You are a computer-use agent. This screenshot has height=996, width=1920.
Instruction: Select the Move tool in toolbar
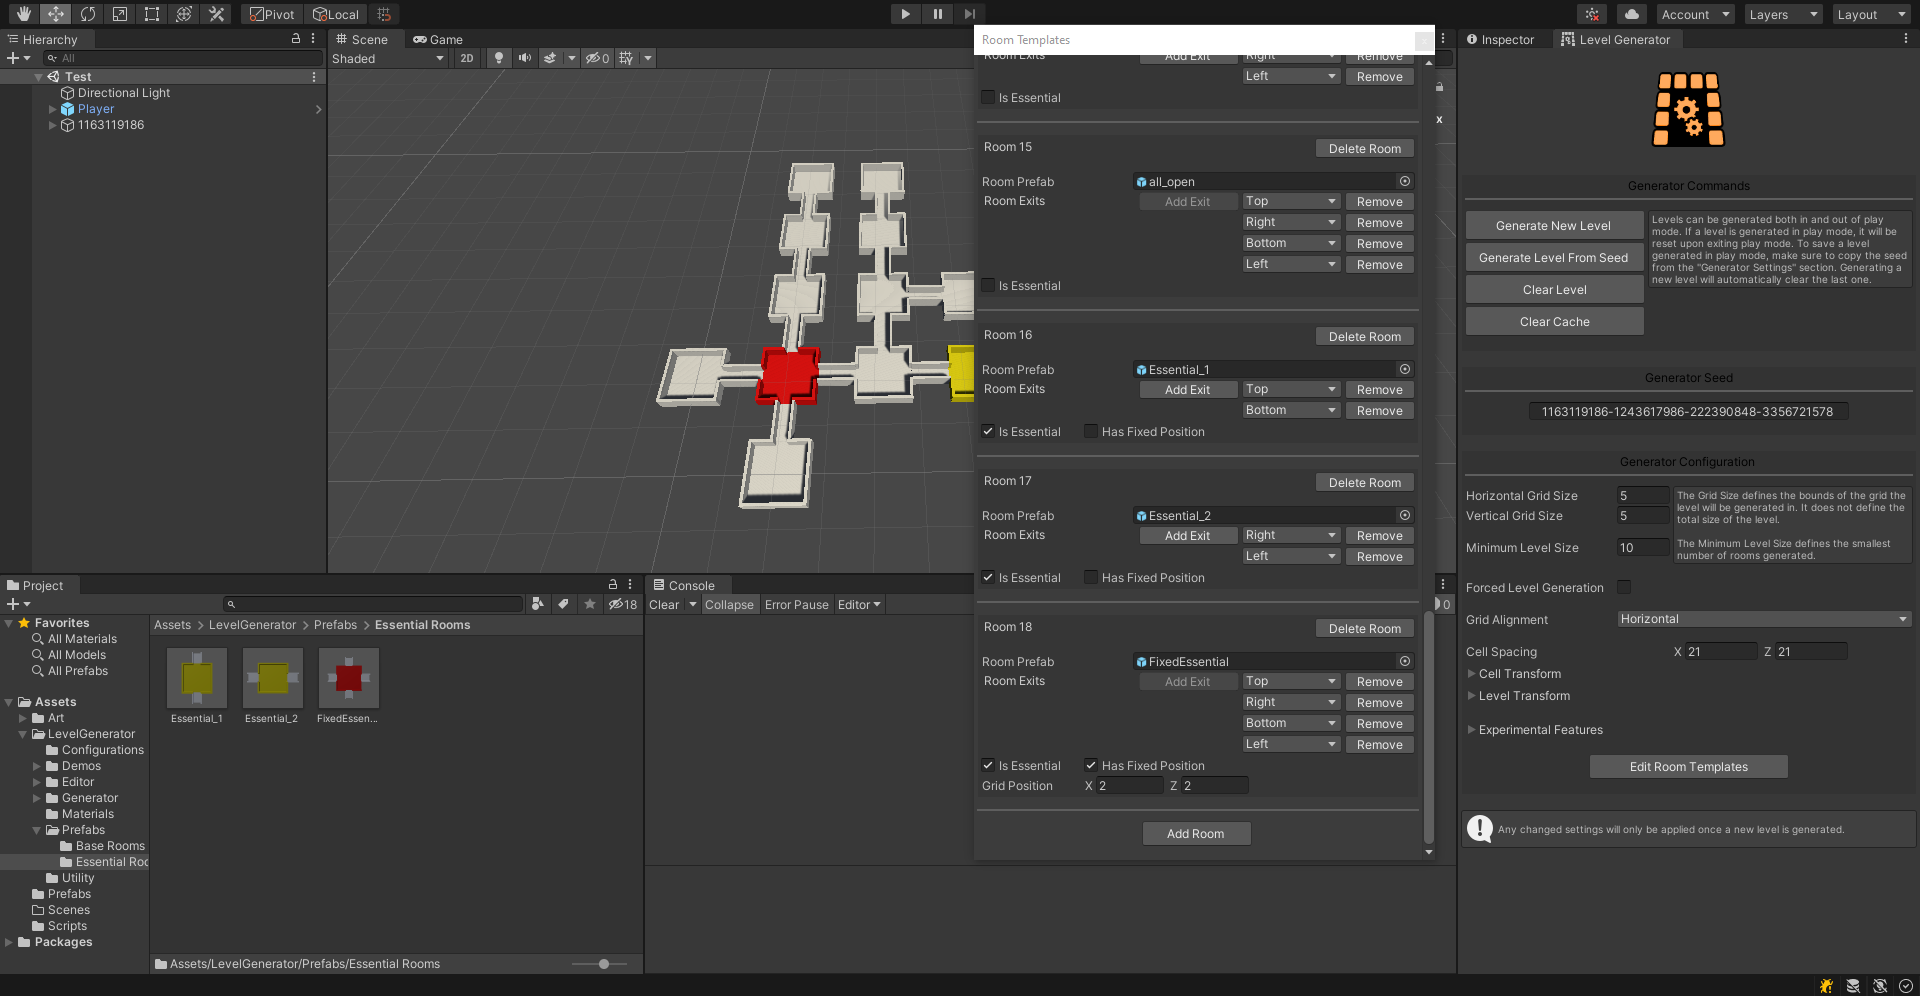(x=55, y=14)
